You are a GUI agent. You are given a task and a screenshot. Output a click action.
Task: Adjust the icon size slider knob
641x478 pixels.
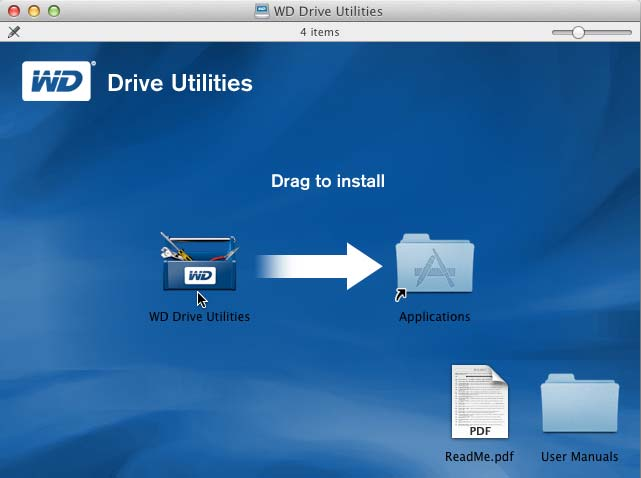tap(578, 32)
